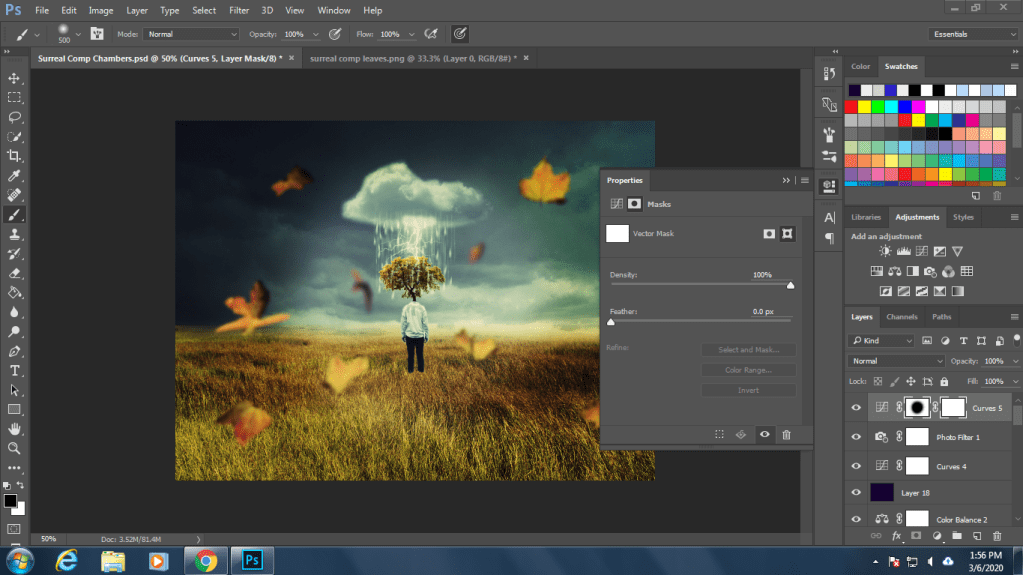The height and width of the screenshot is (575, 1023).
Task: Select the Curves 5 layer mask thumbnail
Action: 919,408
